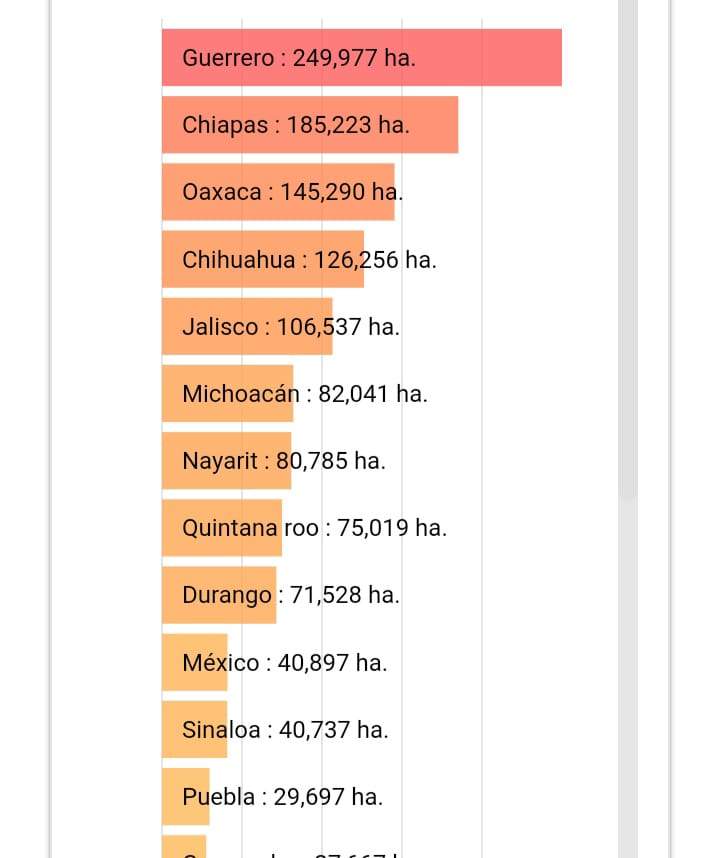Select the short México bar
Viewport: 720px width, 858px height.
(194, 662)
